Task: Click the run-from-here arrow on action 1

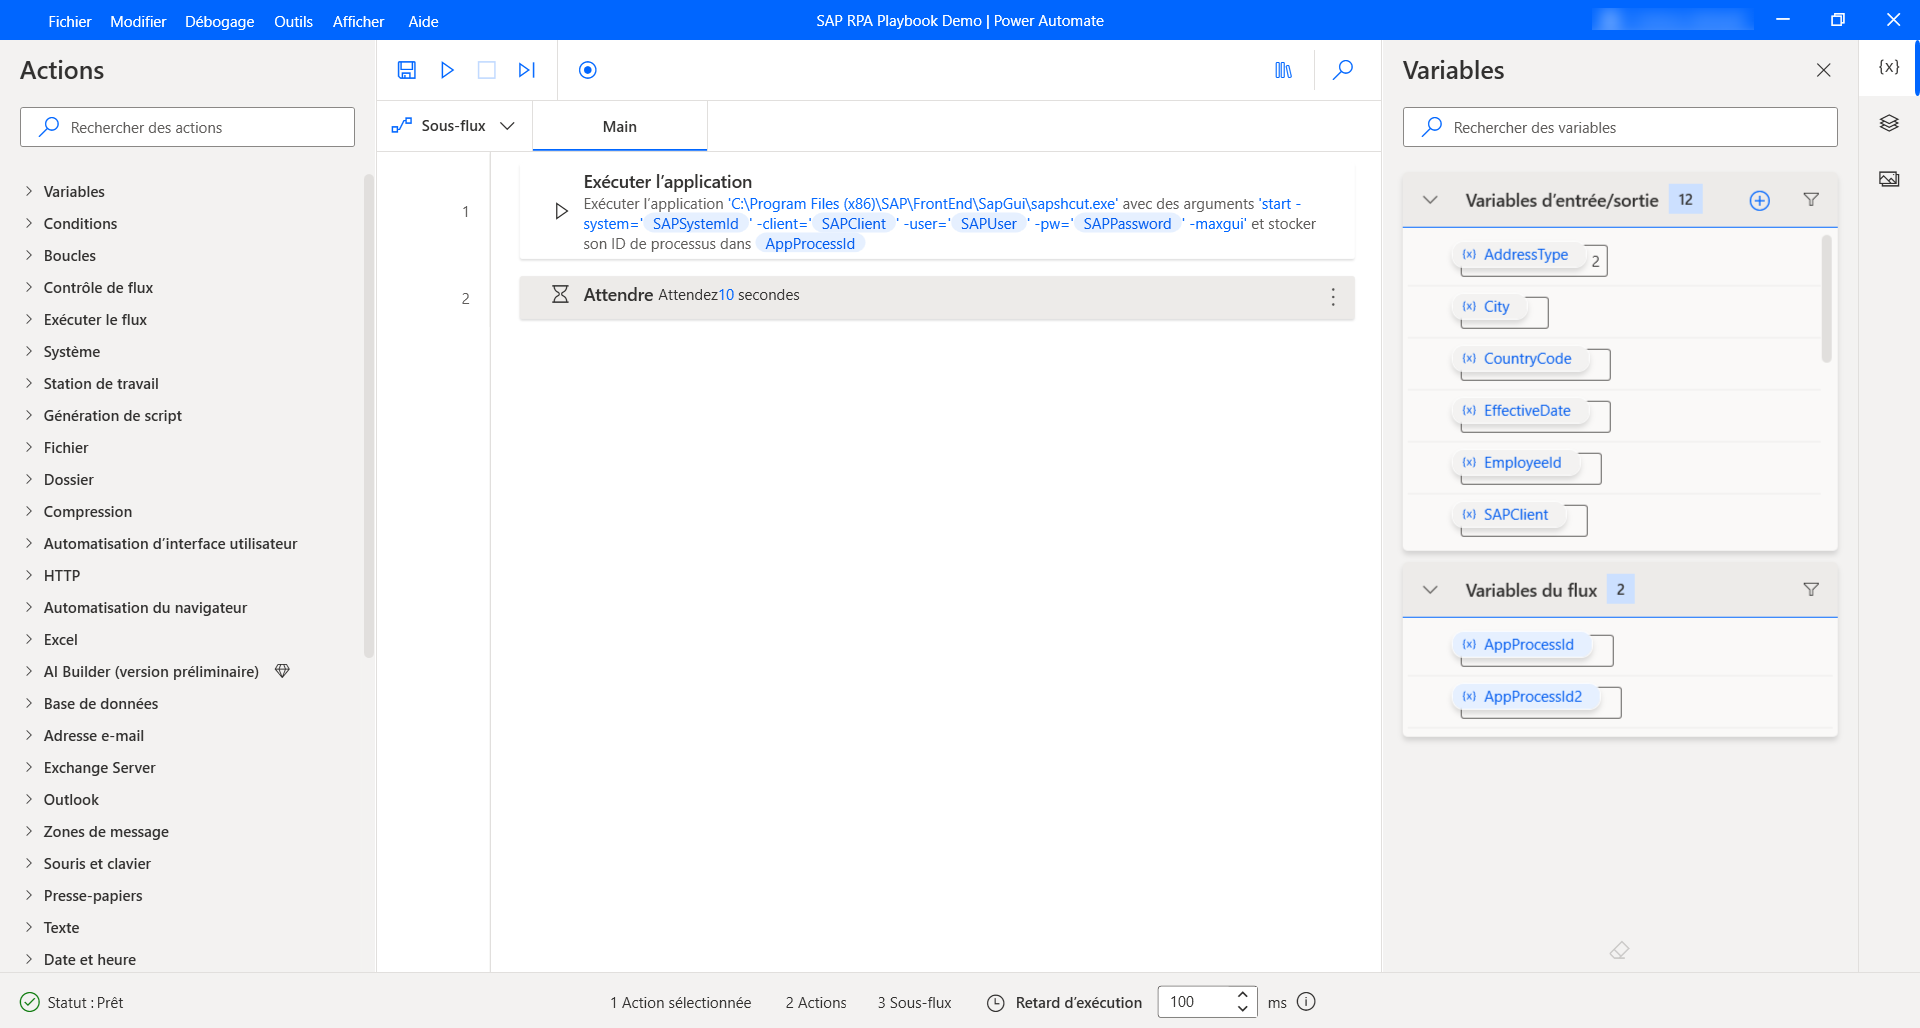Action: [561, 211]
